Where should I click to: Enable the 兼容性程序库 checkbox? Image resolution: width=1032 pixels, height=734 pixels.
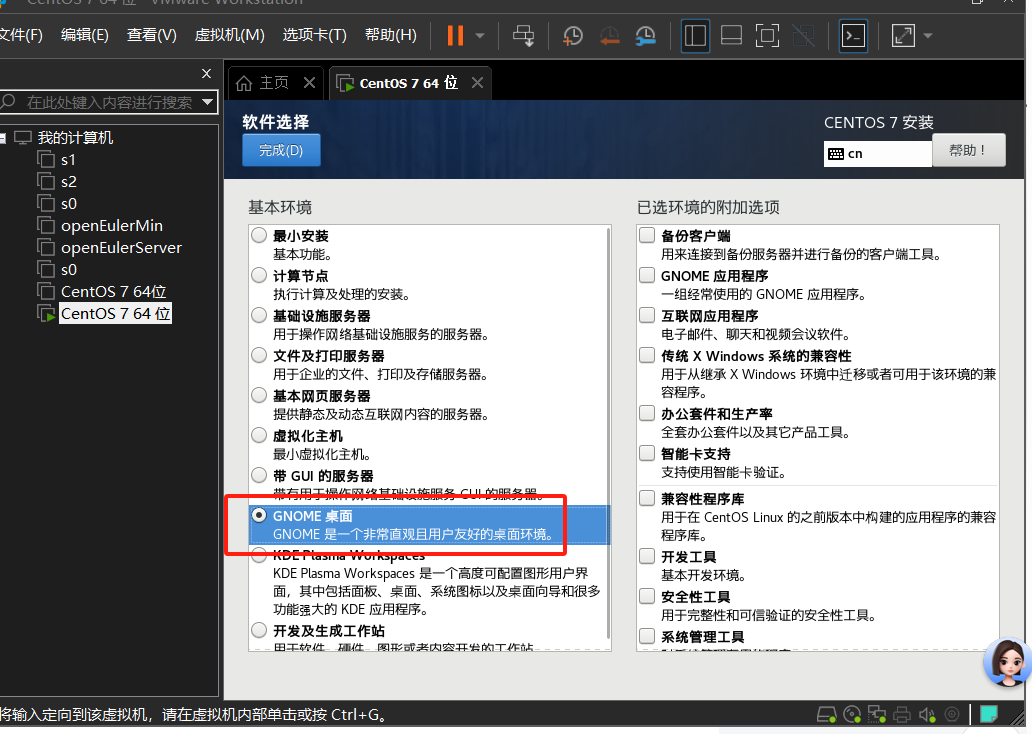point(648,498)
